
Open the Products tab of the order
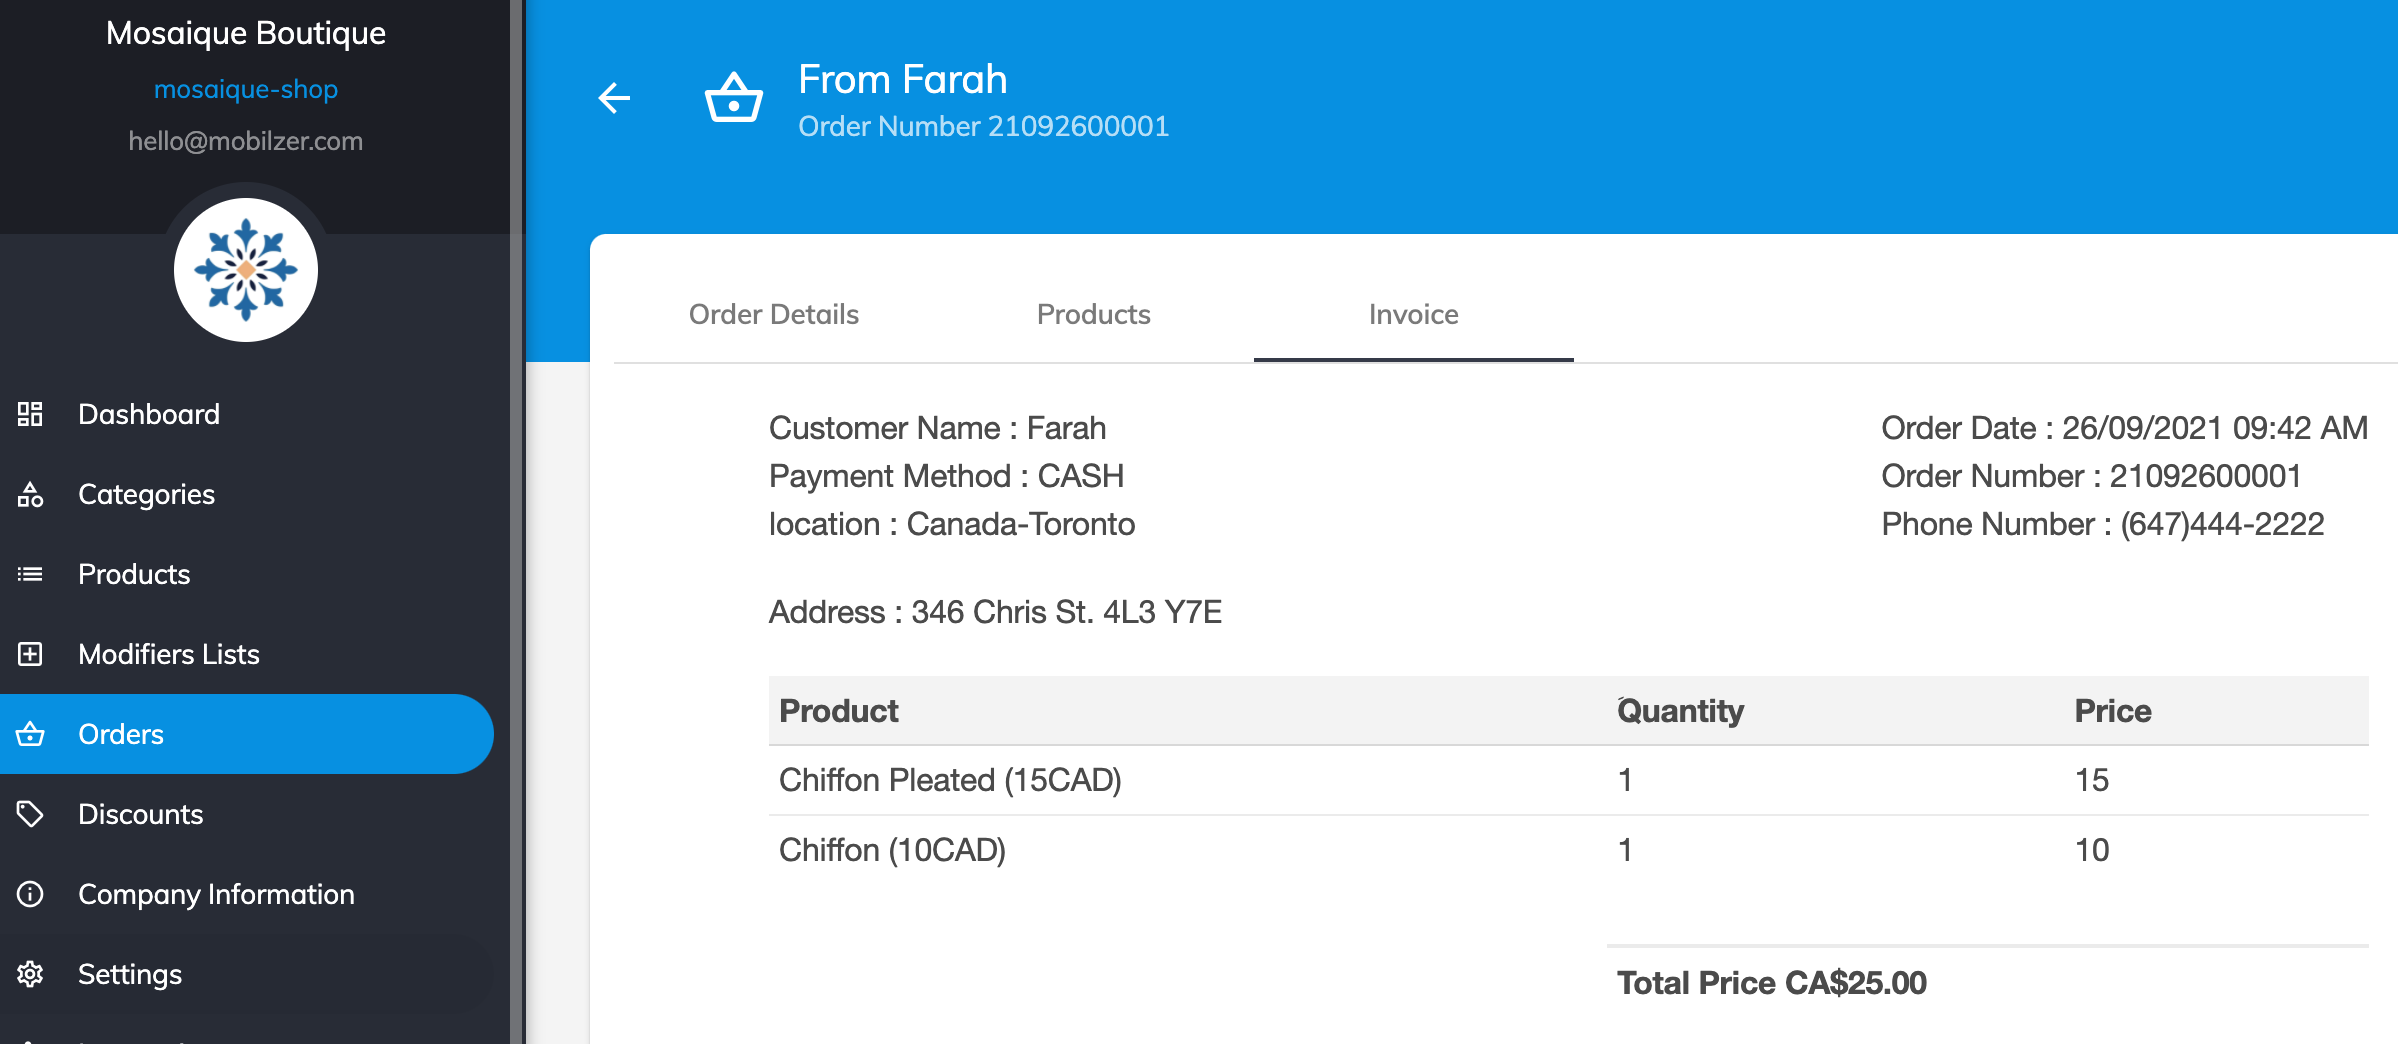(x=1094, y=314)
